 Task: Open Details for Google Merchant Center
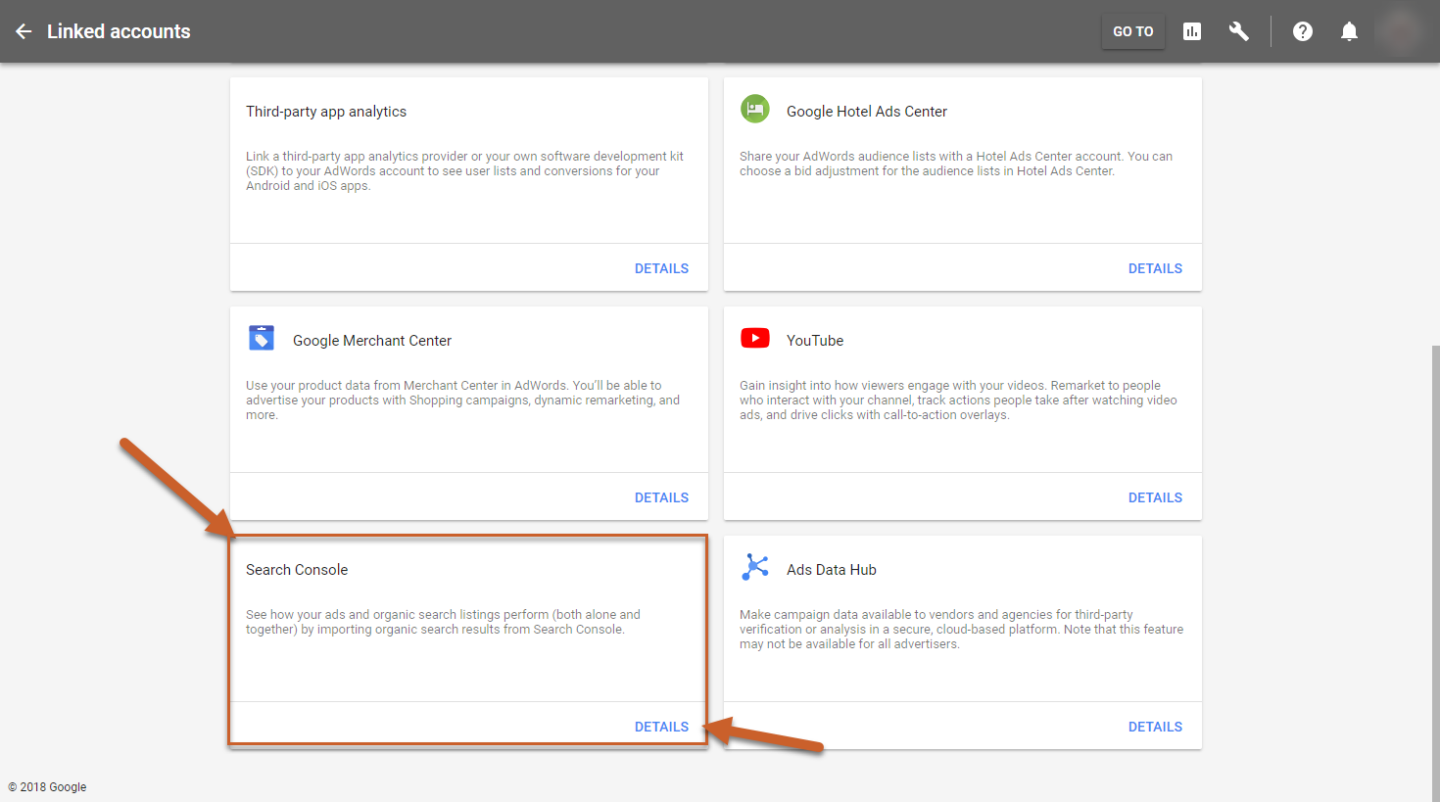[661, 497]
